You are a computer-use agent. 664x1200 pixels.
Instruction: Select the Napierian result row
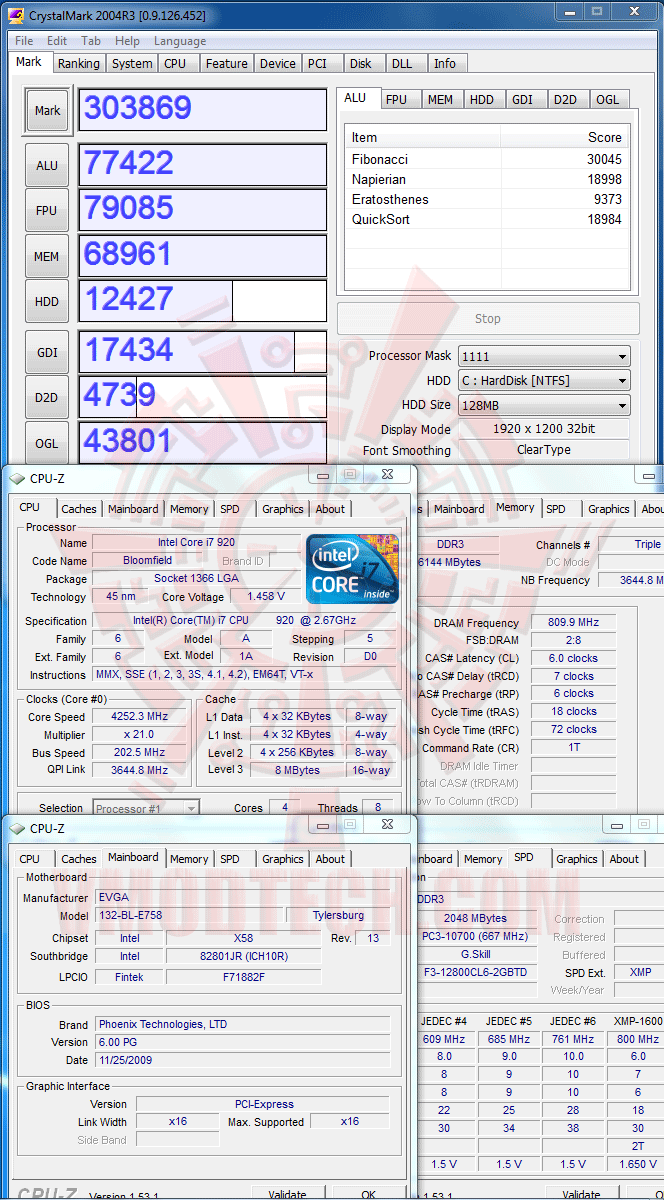(487, 179)
